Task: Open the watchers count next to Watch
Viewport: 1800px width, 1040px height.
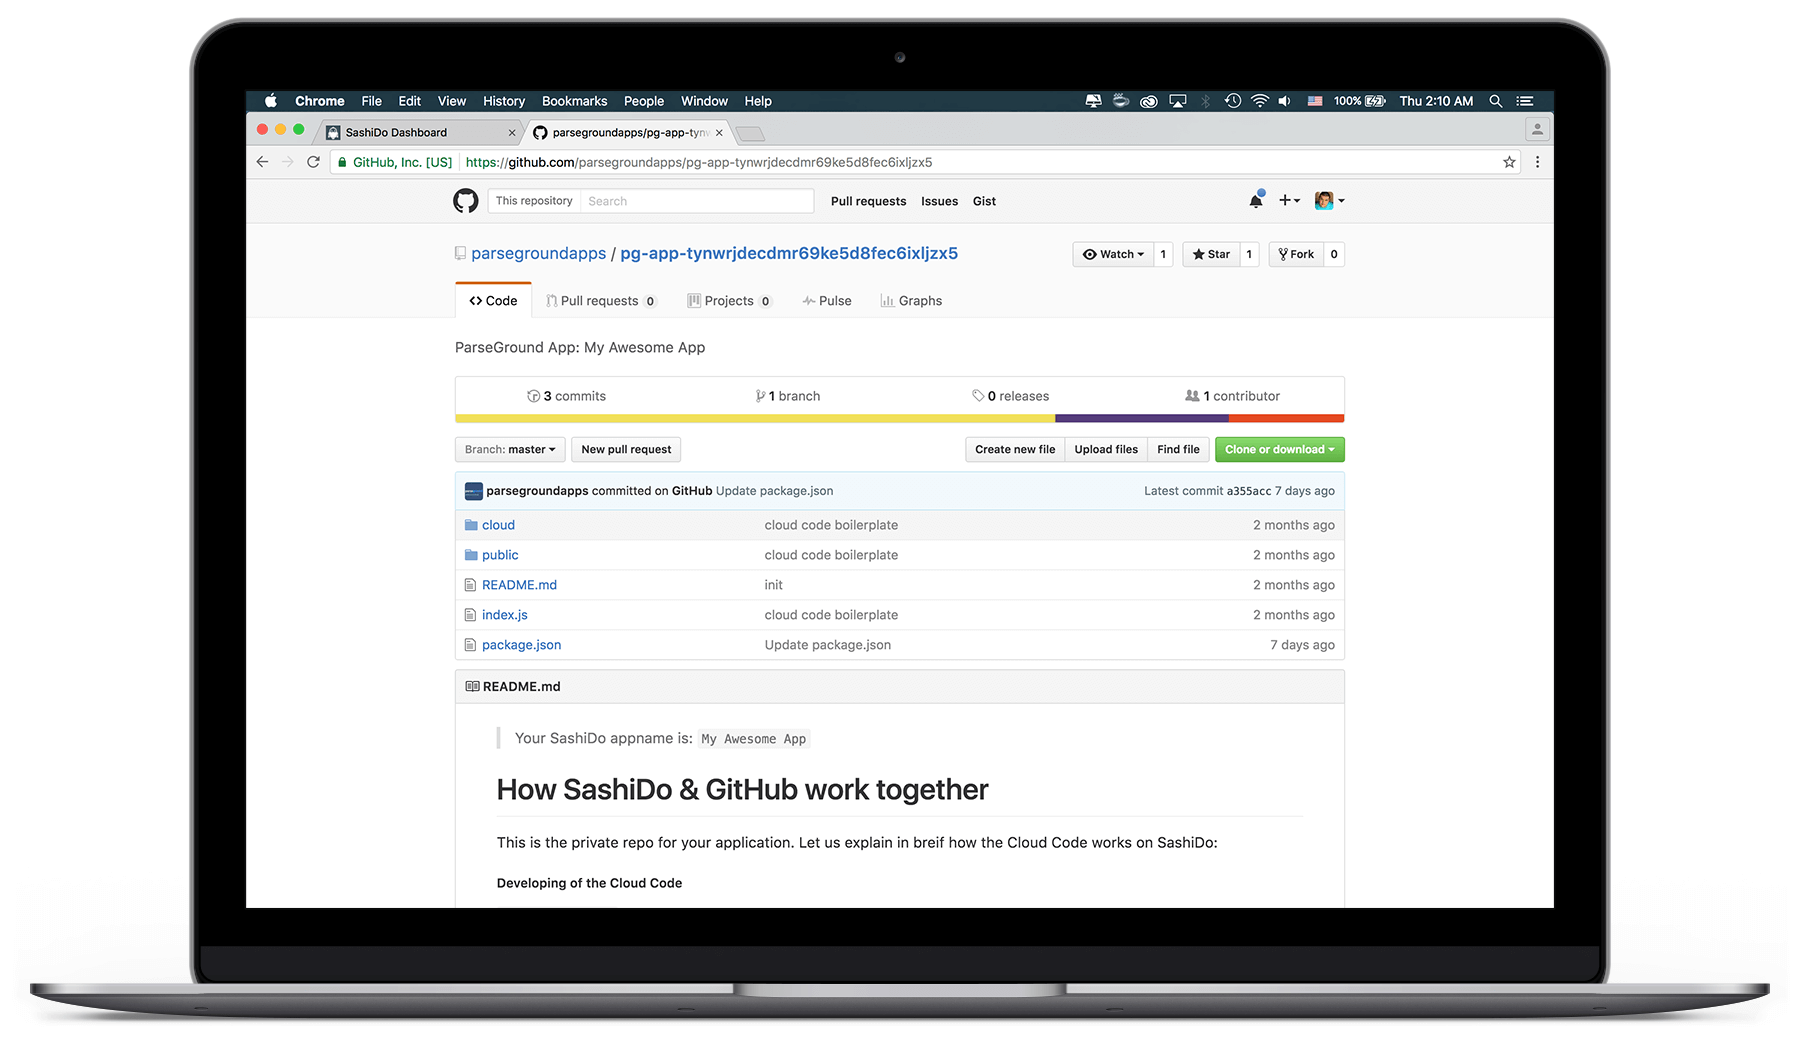Action: 1163,254
